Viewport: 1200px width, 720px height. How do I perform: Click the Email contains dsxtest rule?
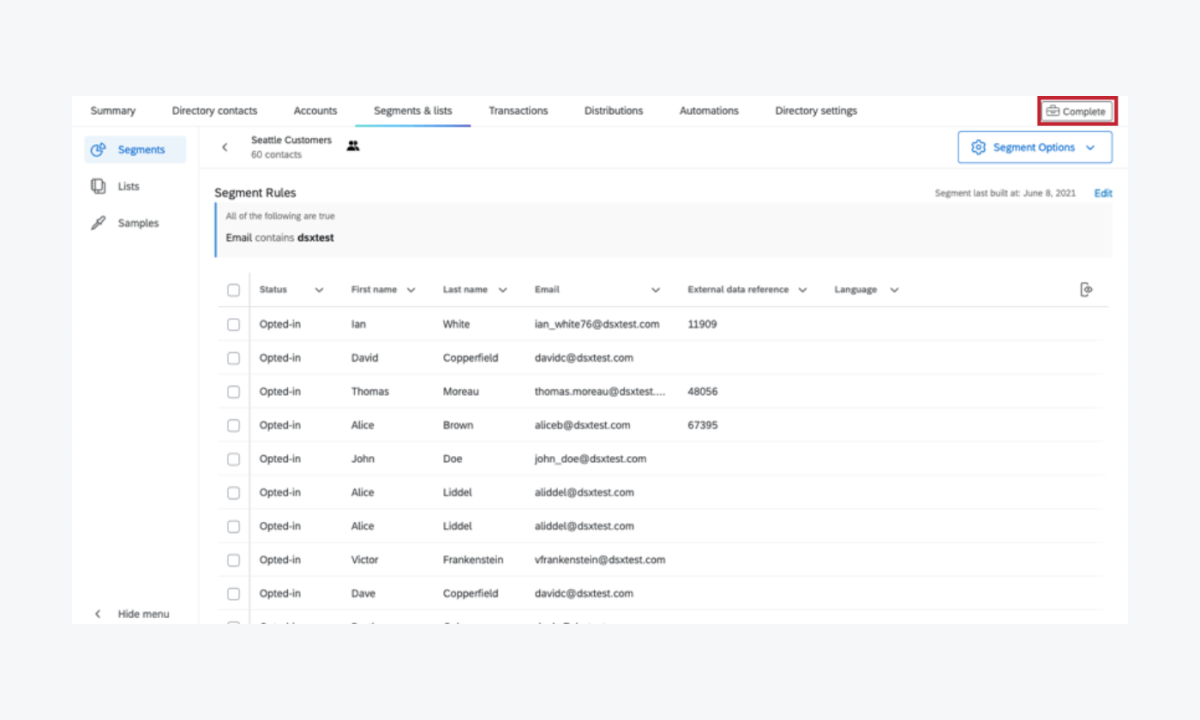point(280,237)
